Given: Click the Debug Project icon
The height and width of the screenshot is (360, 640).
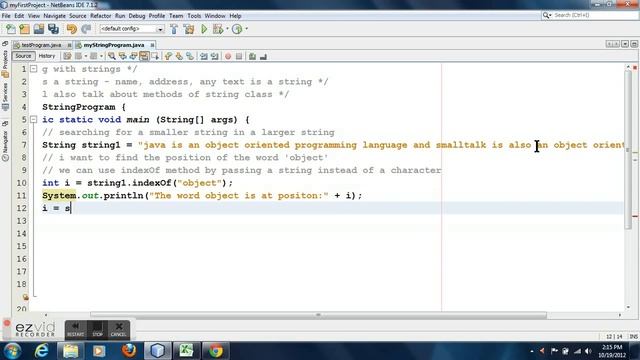Looking at the screenshot, I should tap(217, 29).
